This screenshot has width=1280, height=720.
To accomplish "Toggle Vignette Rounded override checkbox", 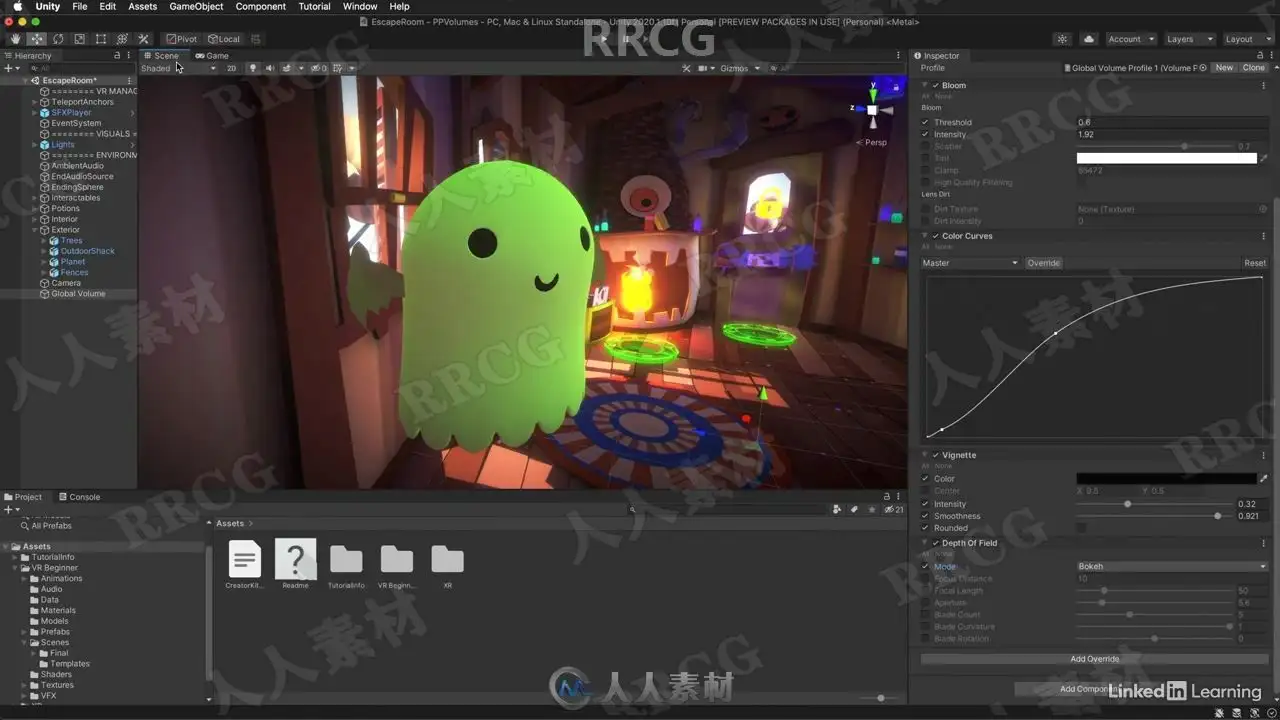I will click(925, 529).
